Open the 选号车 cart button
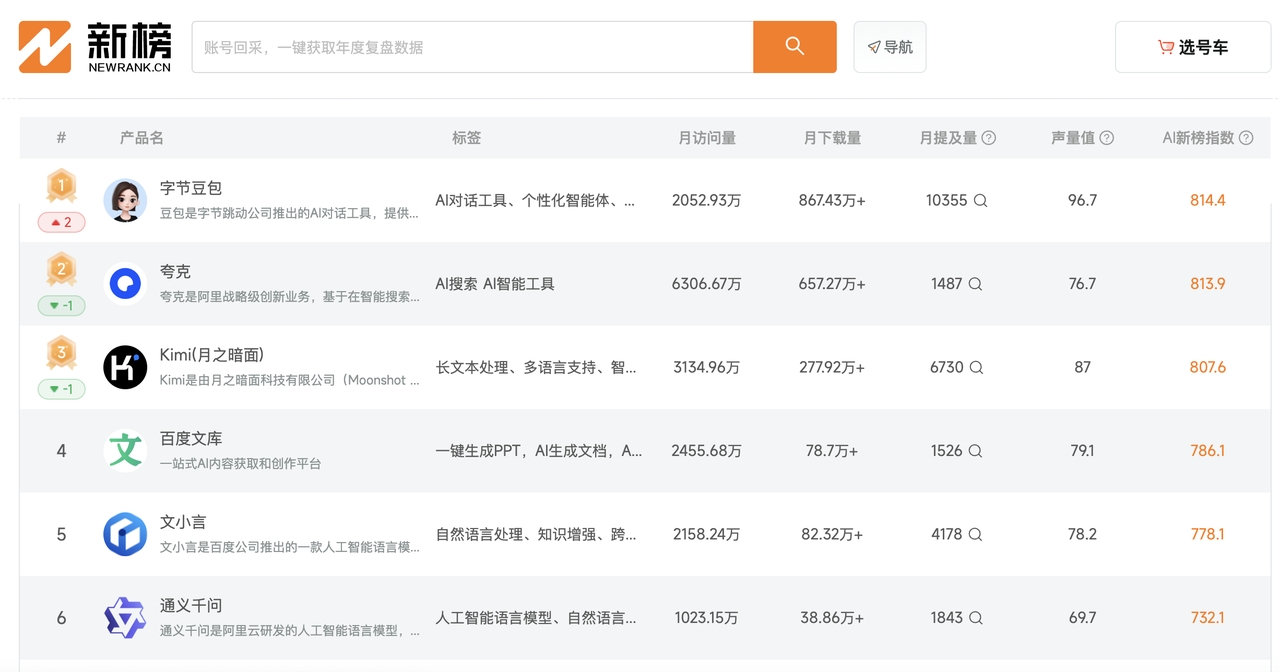The width and height of the screenshot is (1280, 672). (x=1192, y=47)
